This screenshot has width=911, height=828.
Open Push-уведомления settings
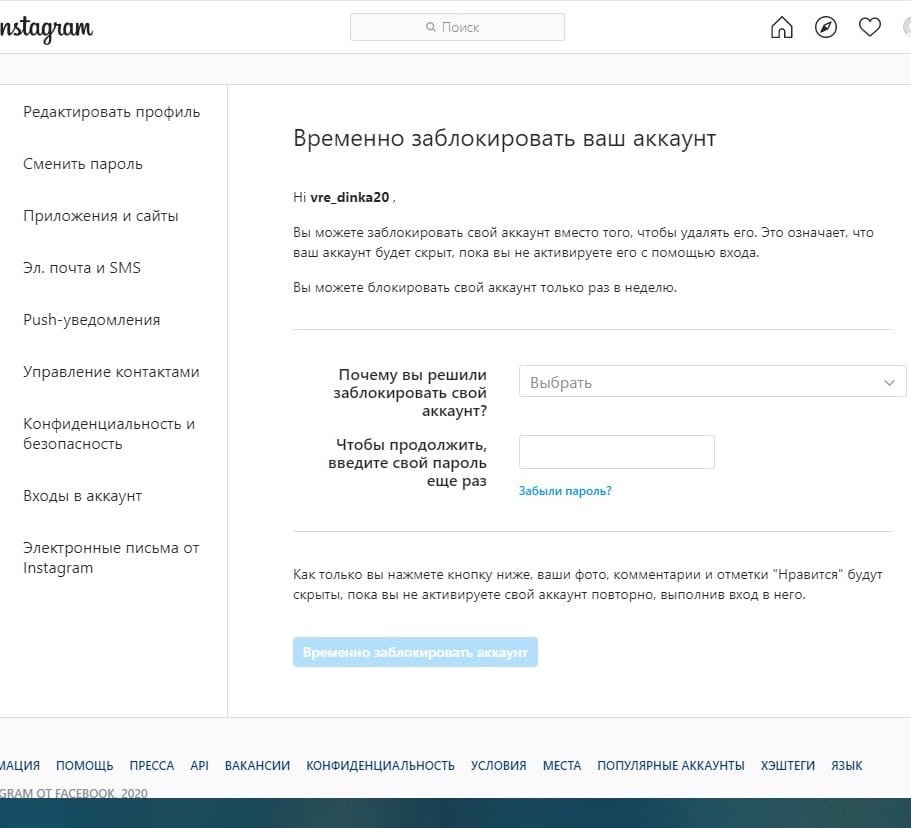click(91, 320)
